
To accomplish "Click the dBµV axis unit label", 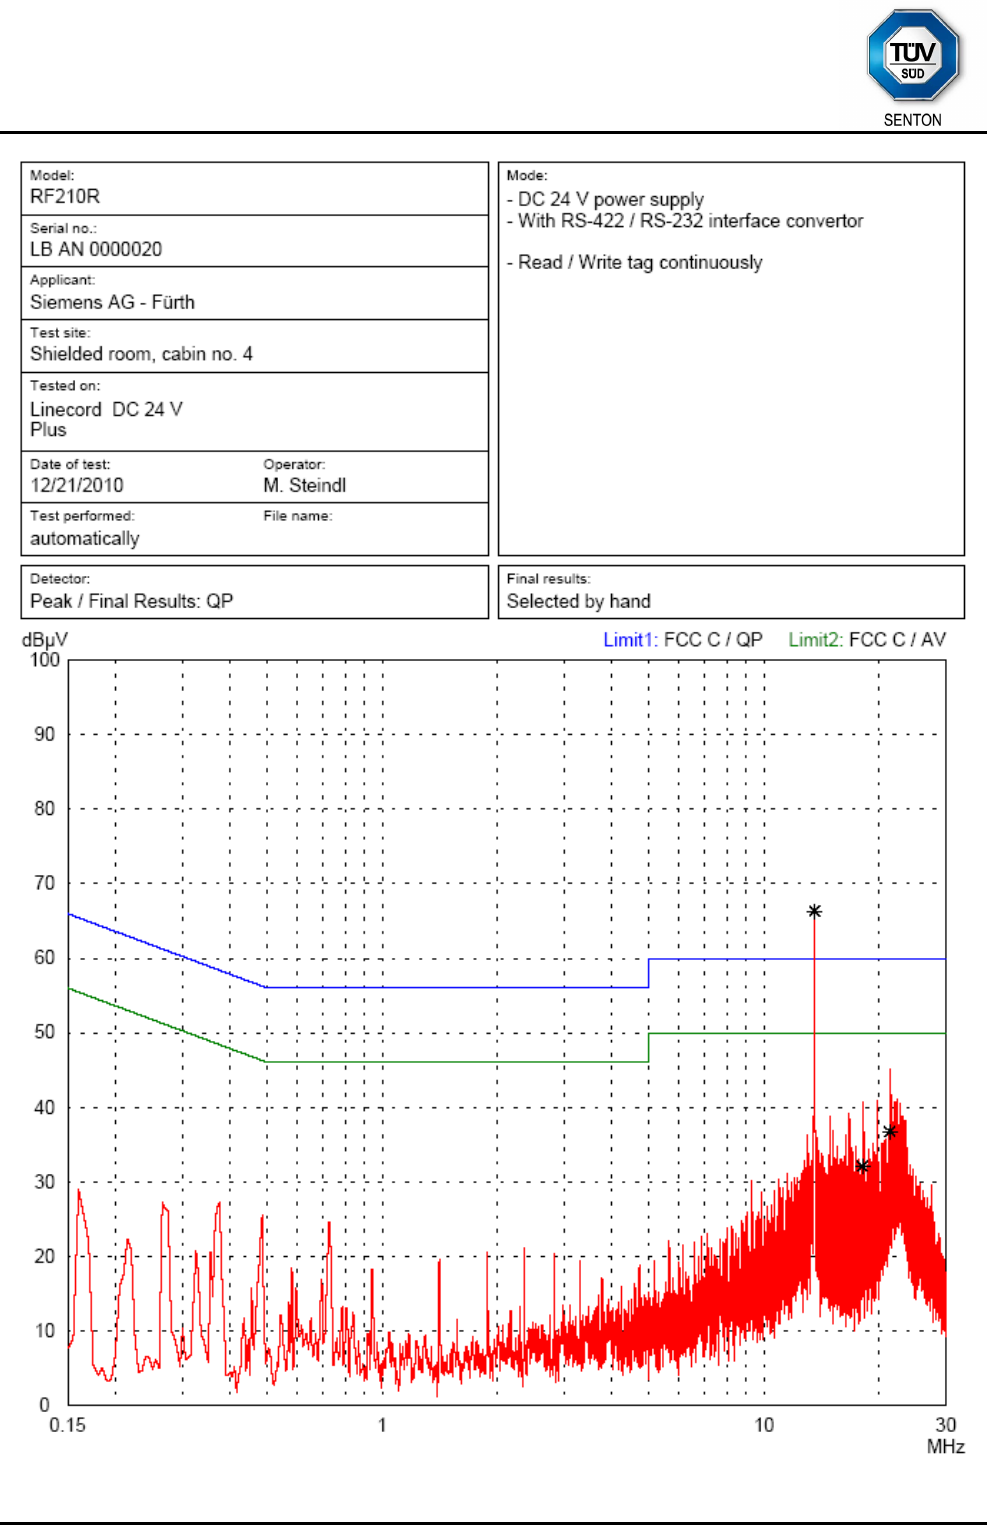I will [45, 640].
